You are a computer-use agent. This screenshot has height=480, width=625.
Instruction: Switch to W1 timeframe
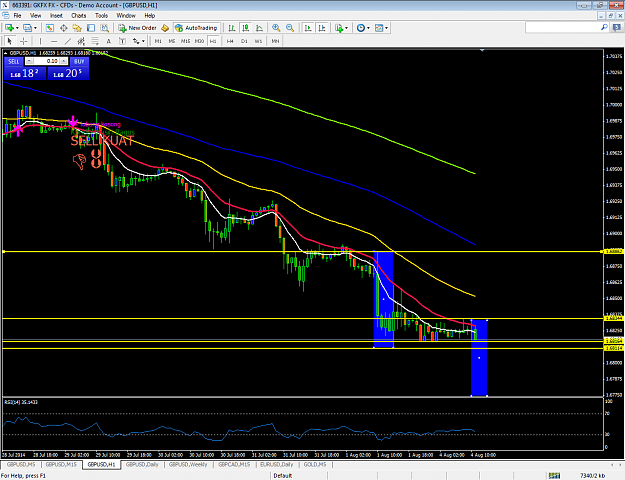258,41
